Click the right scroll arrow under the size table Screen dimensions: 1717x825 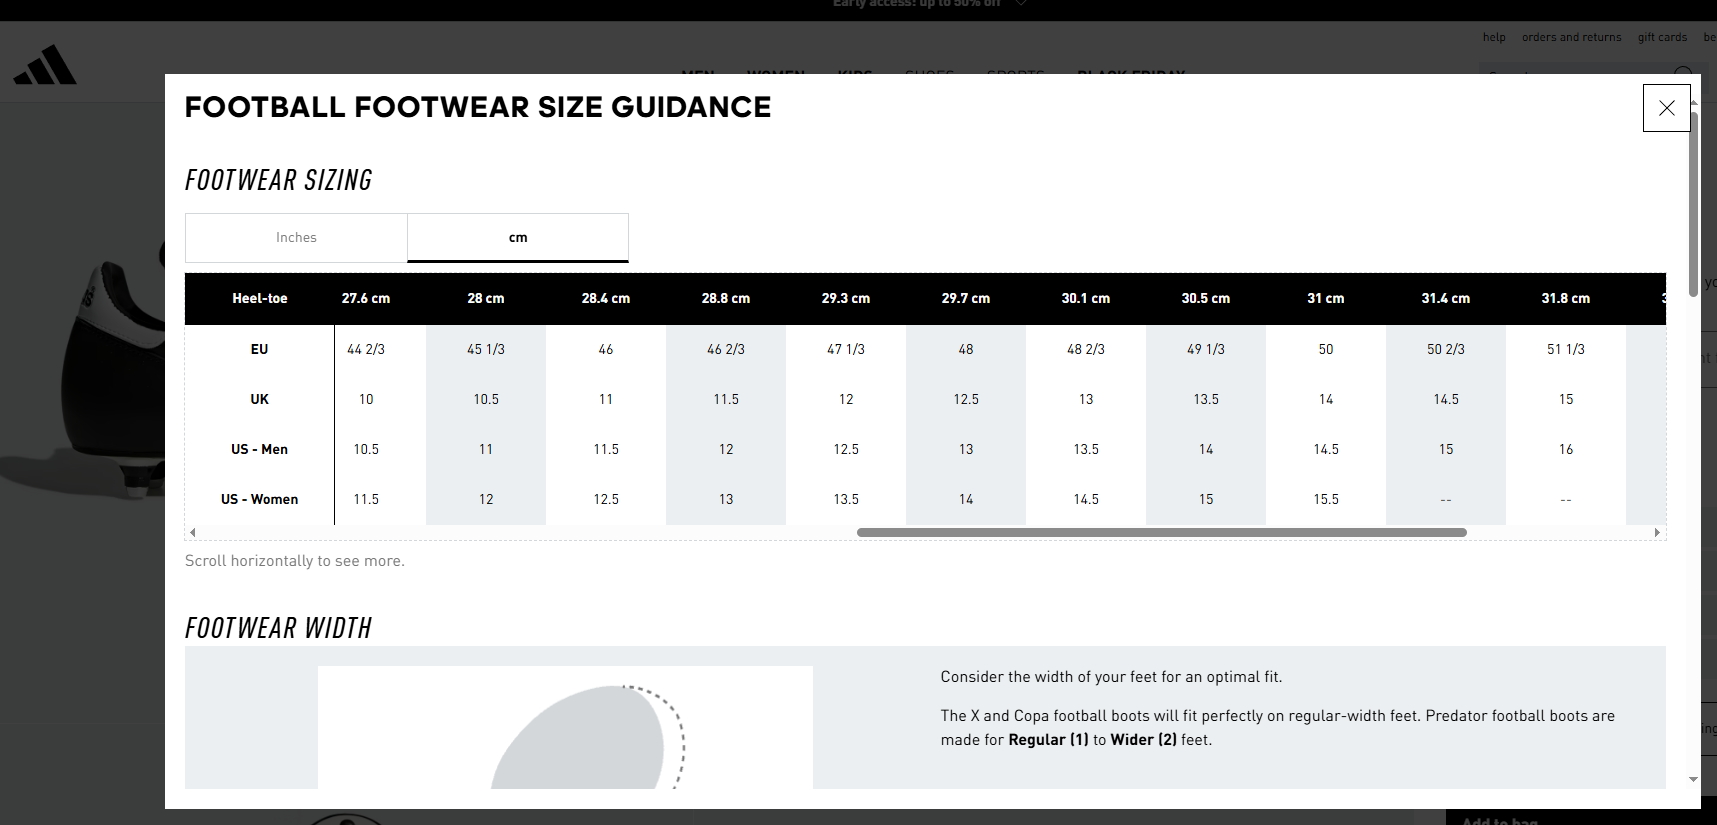point(1657,532)
